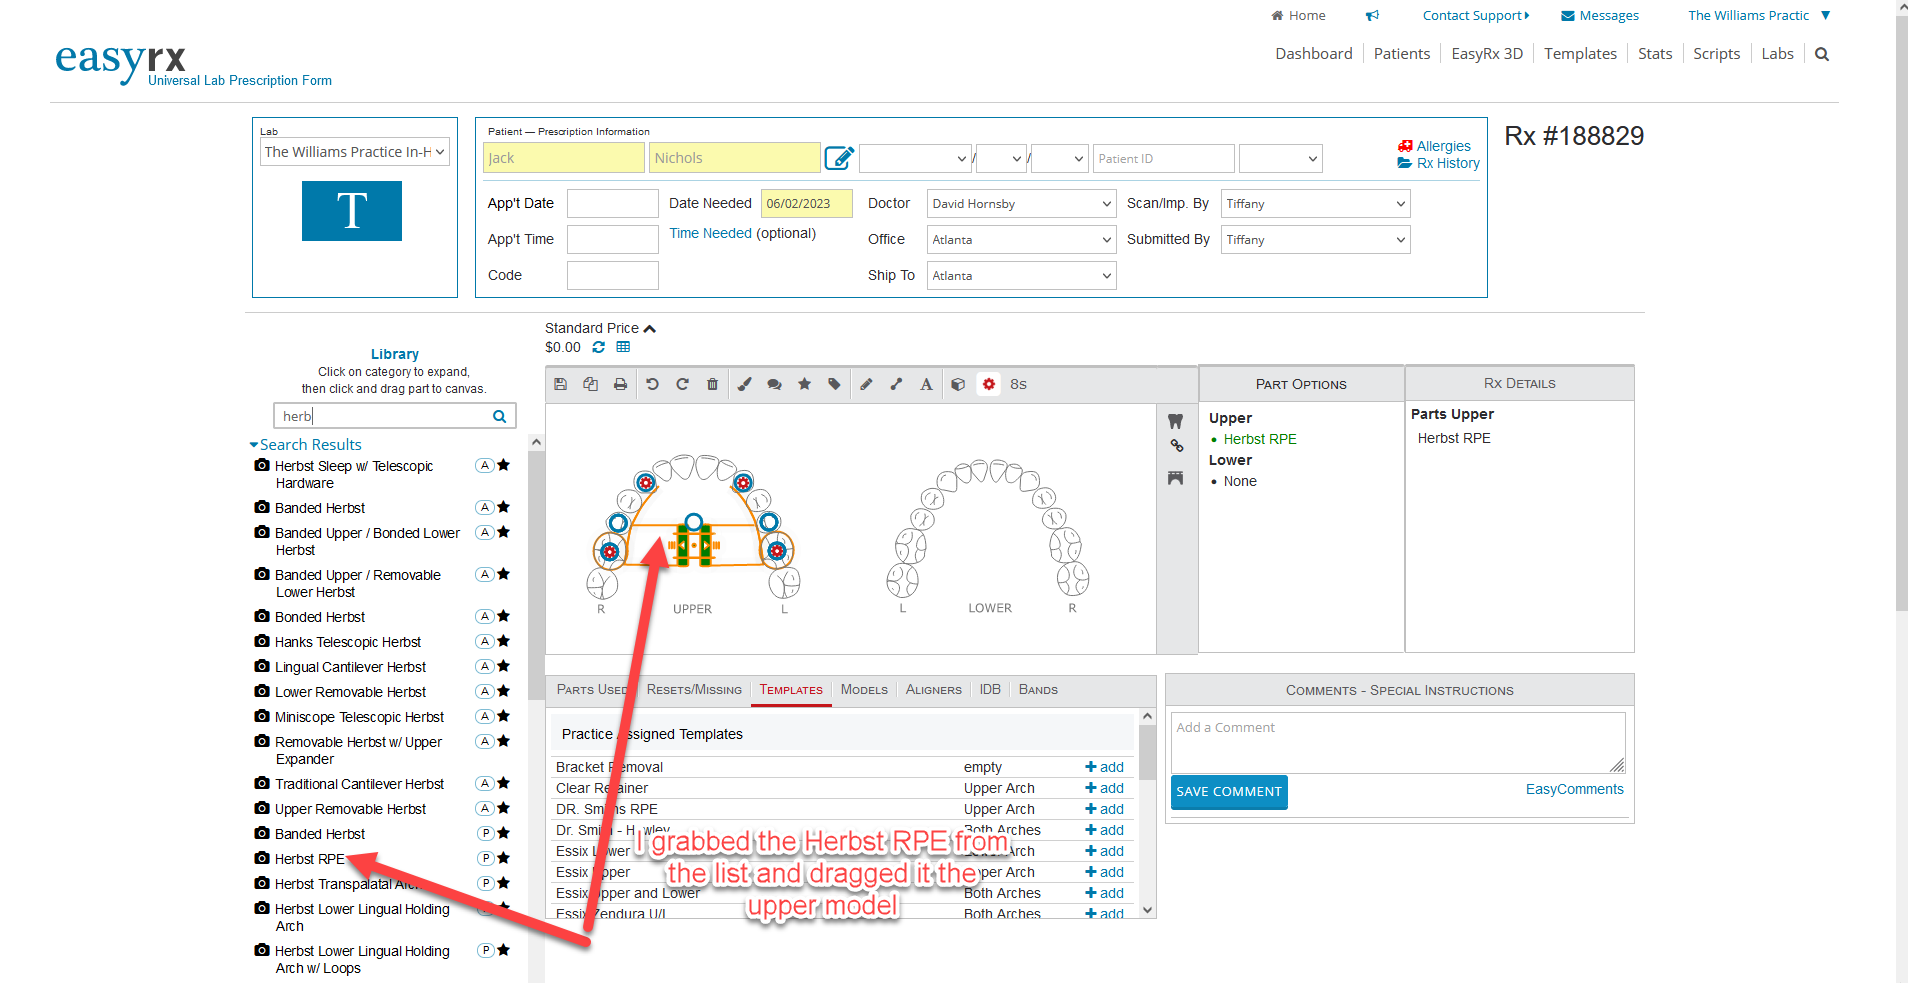This screenshot has height=983, width=1908.
Task: Toggle favorite star for Miniscope Telescopic Herbst
Action: pos(503,716)
